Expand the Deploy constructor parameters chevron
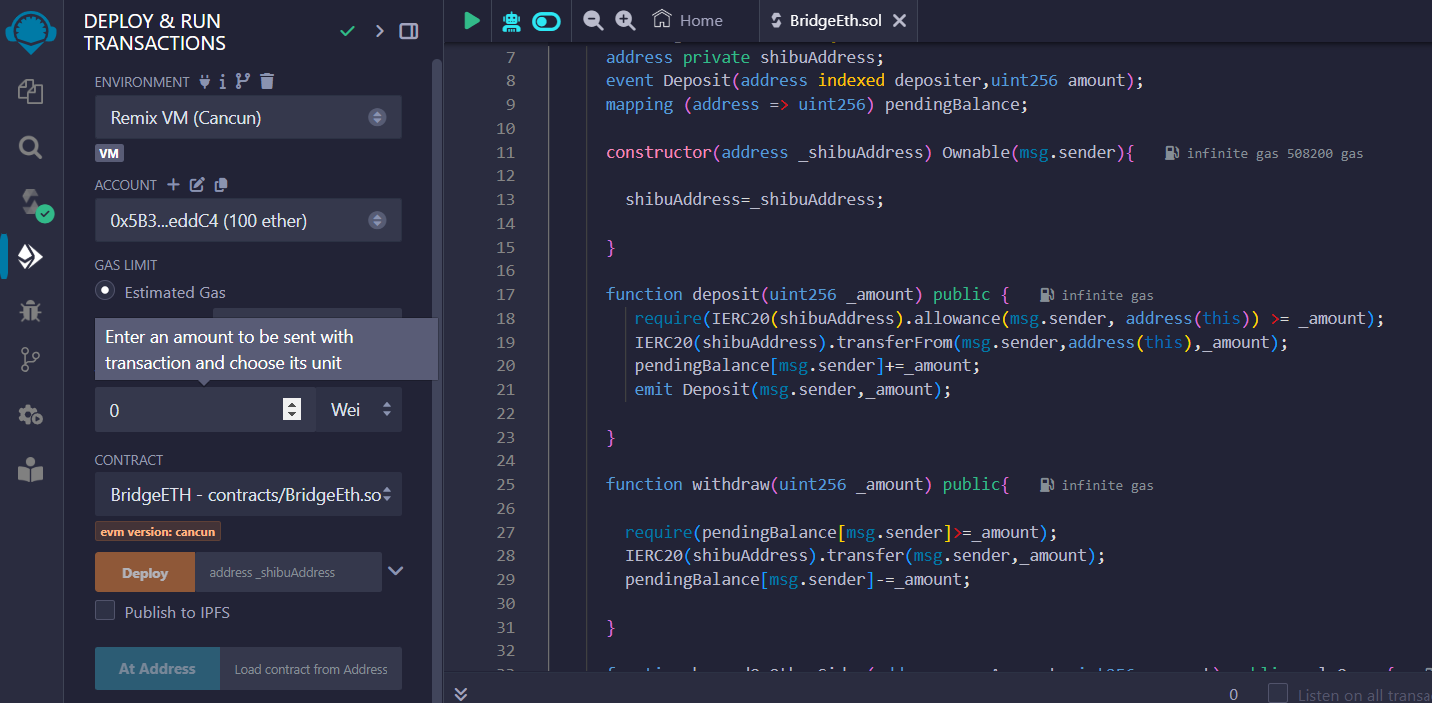The image size is (1432, 703). [396, 571]
